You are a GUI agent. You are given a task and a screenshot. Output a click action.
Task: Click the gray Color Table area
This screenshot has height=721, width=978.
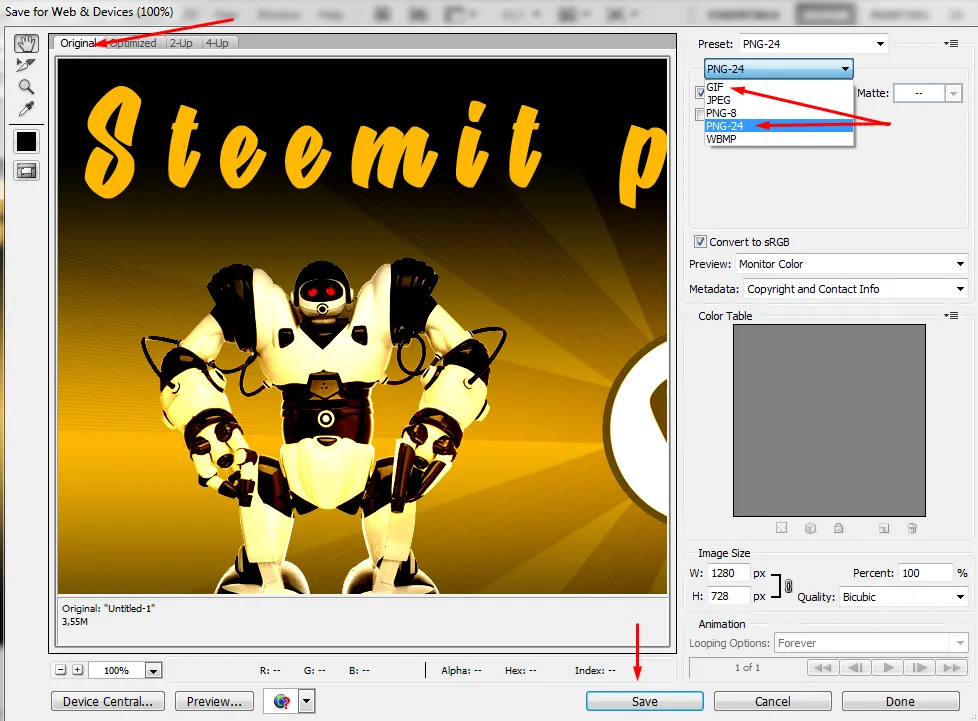(x=829, y=420)
